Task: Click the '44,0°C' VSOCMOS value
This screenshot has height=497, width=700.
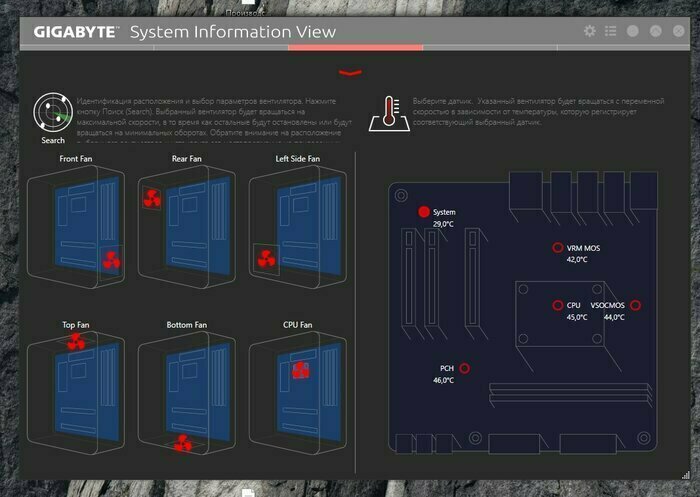Action: pyautogui.click(x=614, y=317)
